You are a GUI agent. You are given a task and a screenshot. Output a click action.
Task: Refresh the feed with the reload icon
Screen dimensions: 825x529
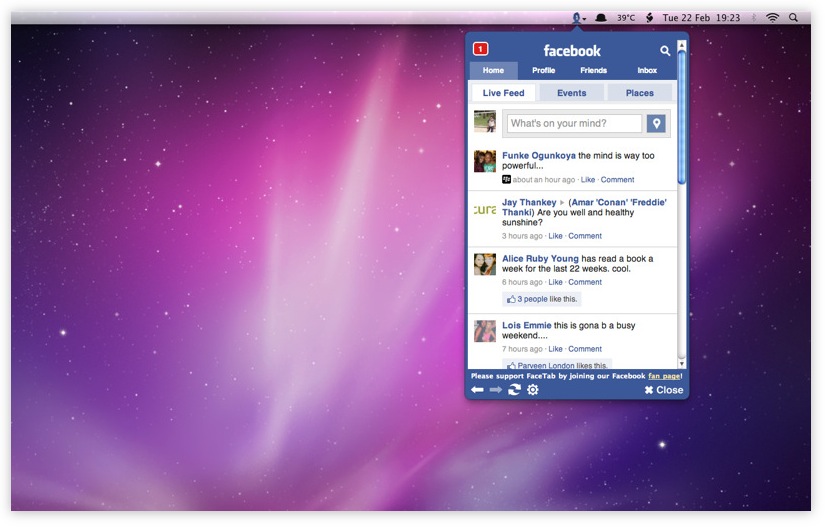point(514,390)
